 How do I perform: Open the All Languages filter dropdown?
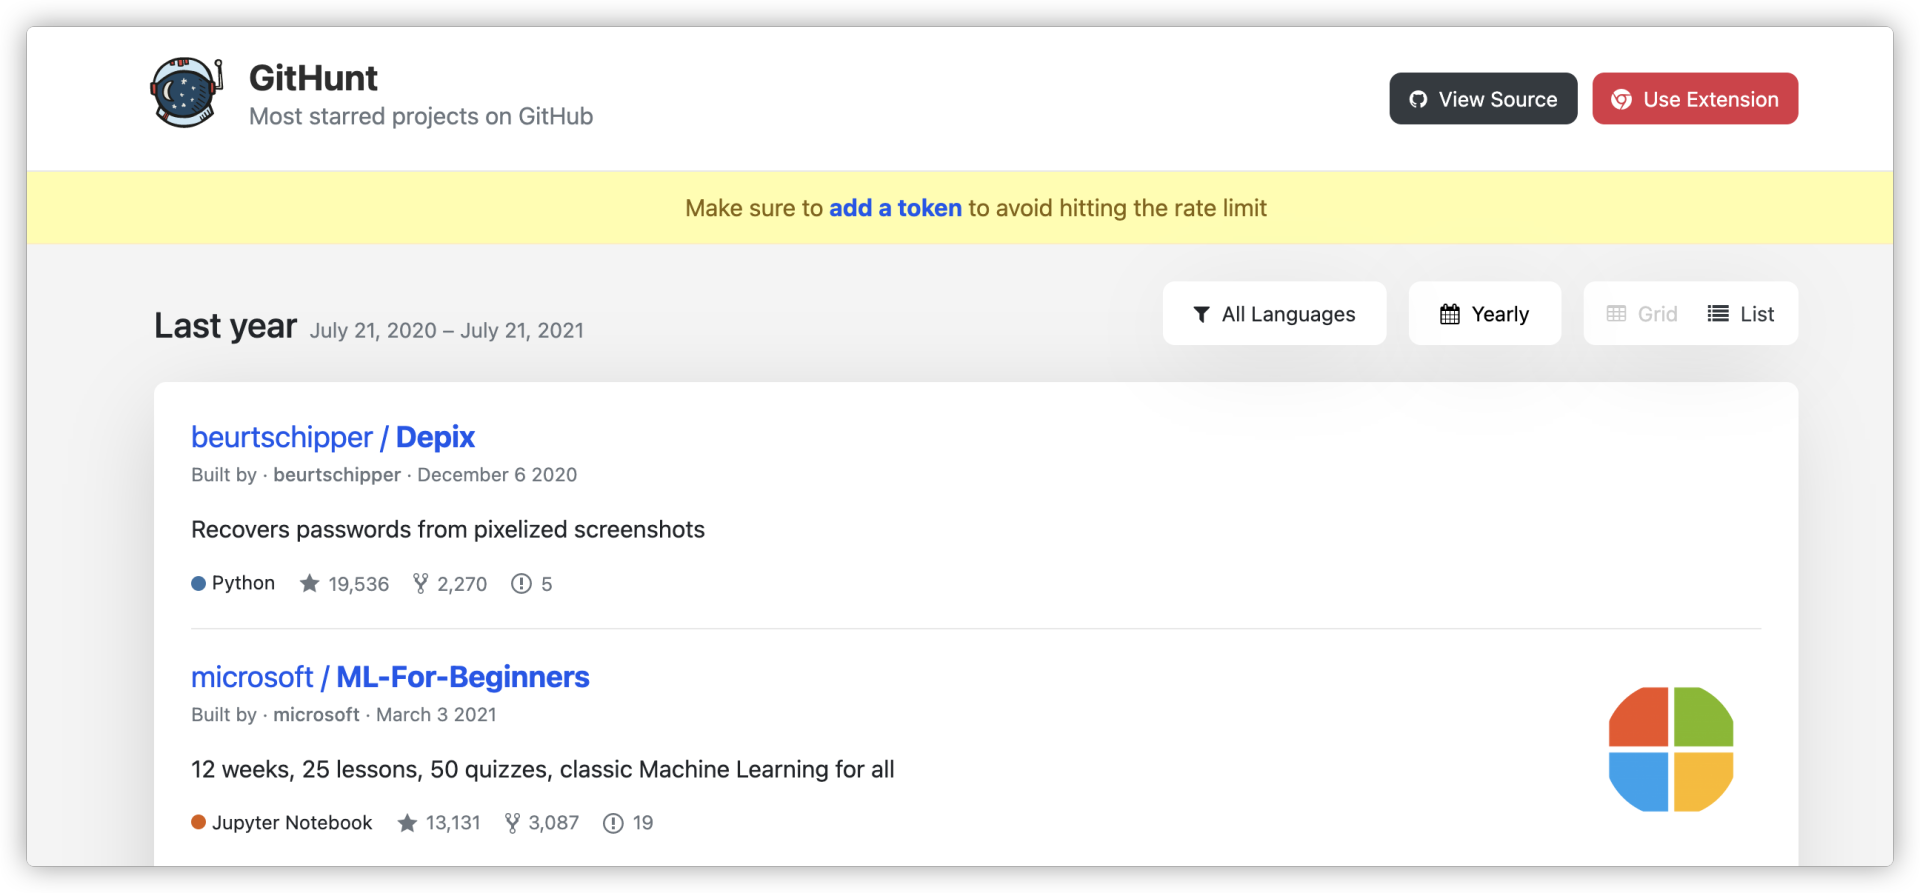1274,314
